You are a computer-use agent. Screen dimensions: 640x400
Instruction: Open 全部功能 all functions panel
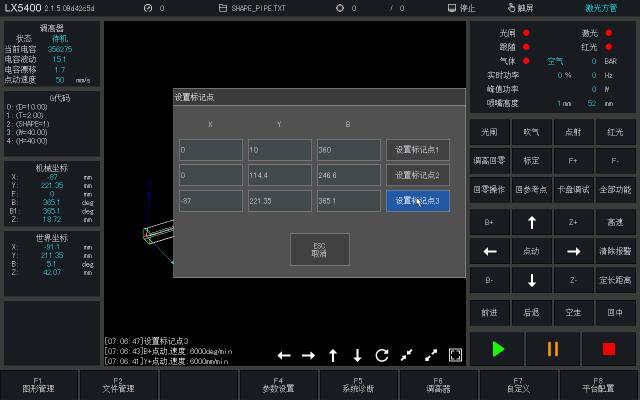point(615,190)
